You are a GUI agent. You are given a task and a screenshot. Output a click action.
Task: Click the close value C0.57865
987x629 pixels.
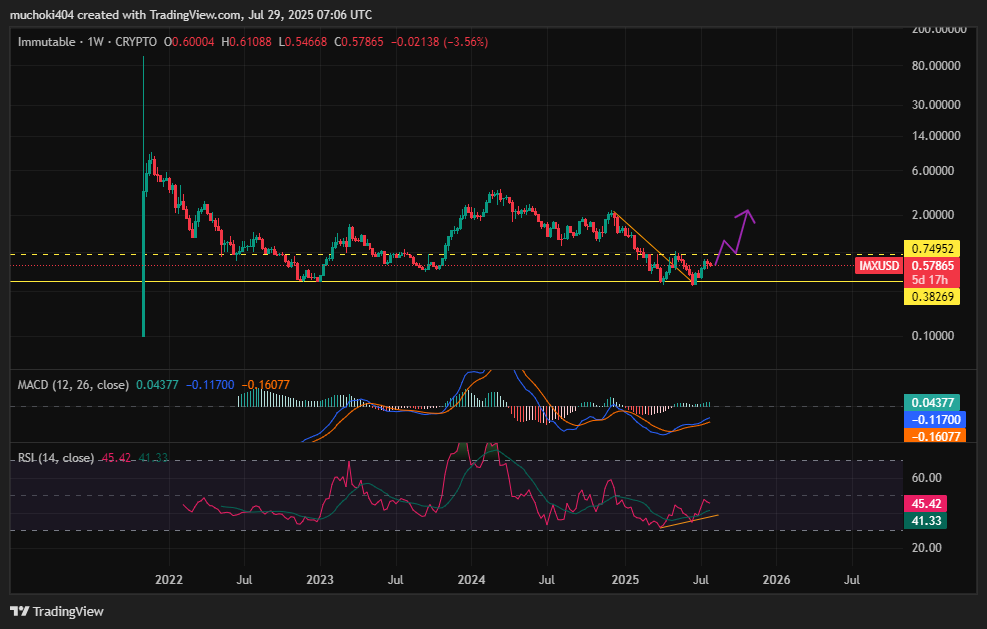(358, 42)
